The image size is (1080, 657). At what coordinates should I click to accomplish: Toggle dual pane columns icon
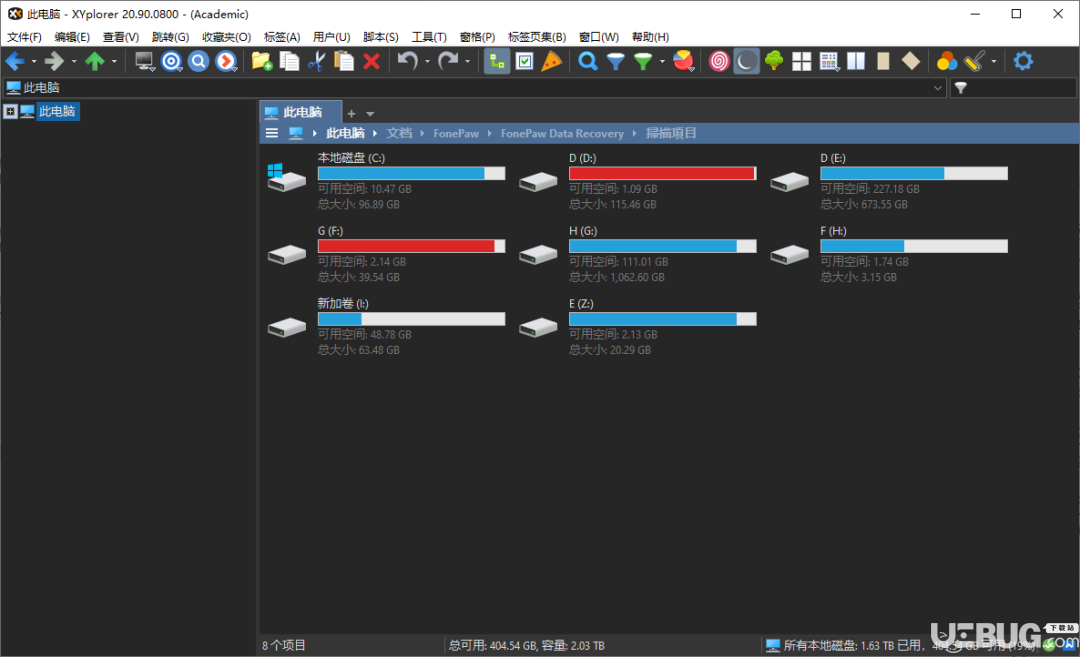pyautogui.click(x=856, y=61)
